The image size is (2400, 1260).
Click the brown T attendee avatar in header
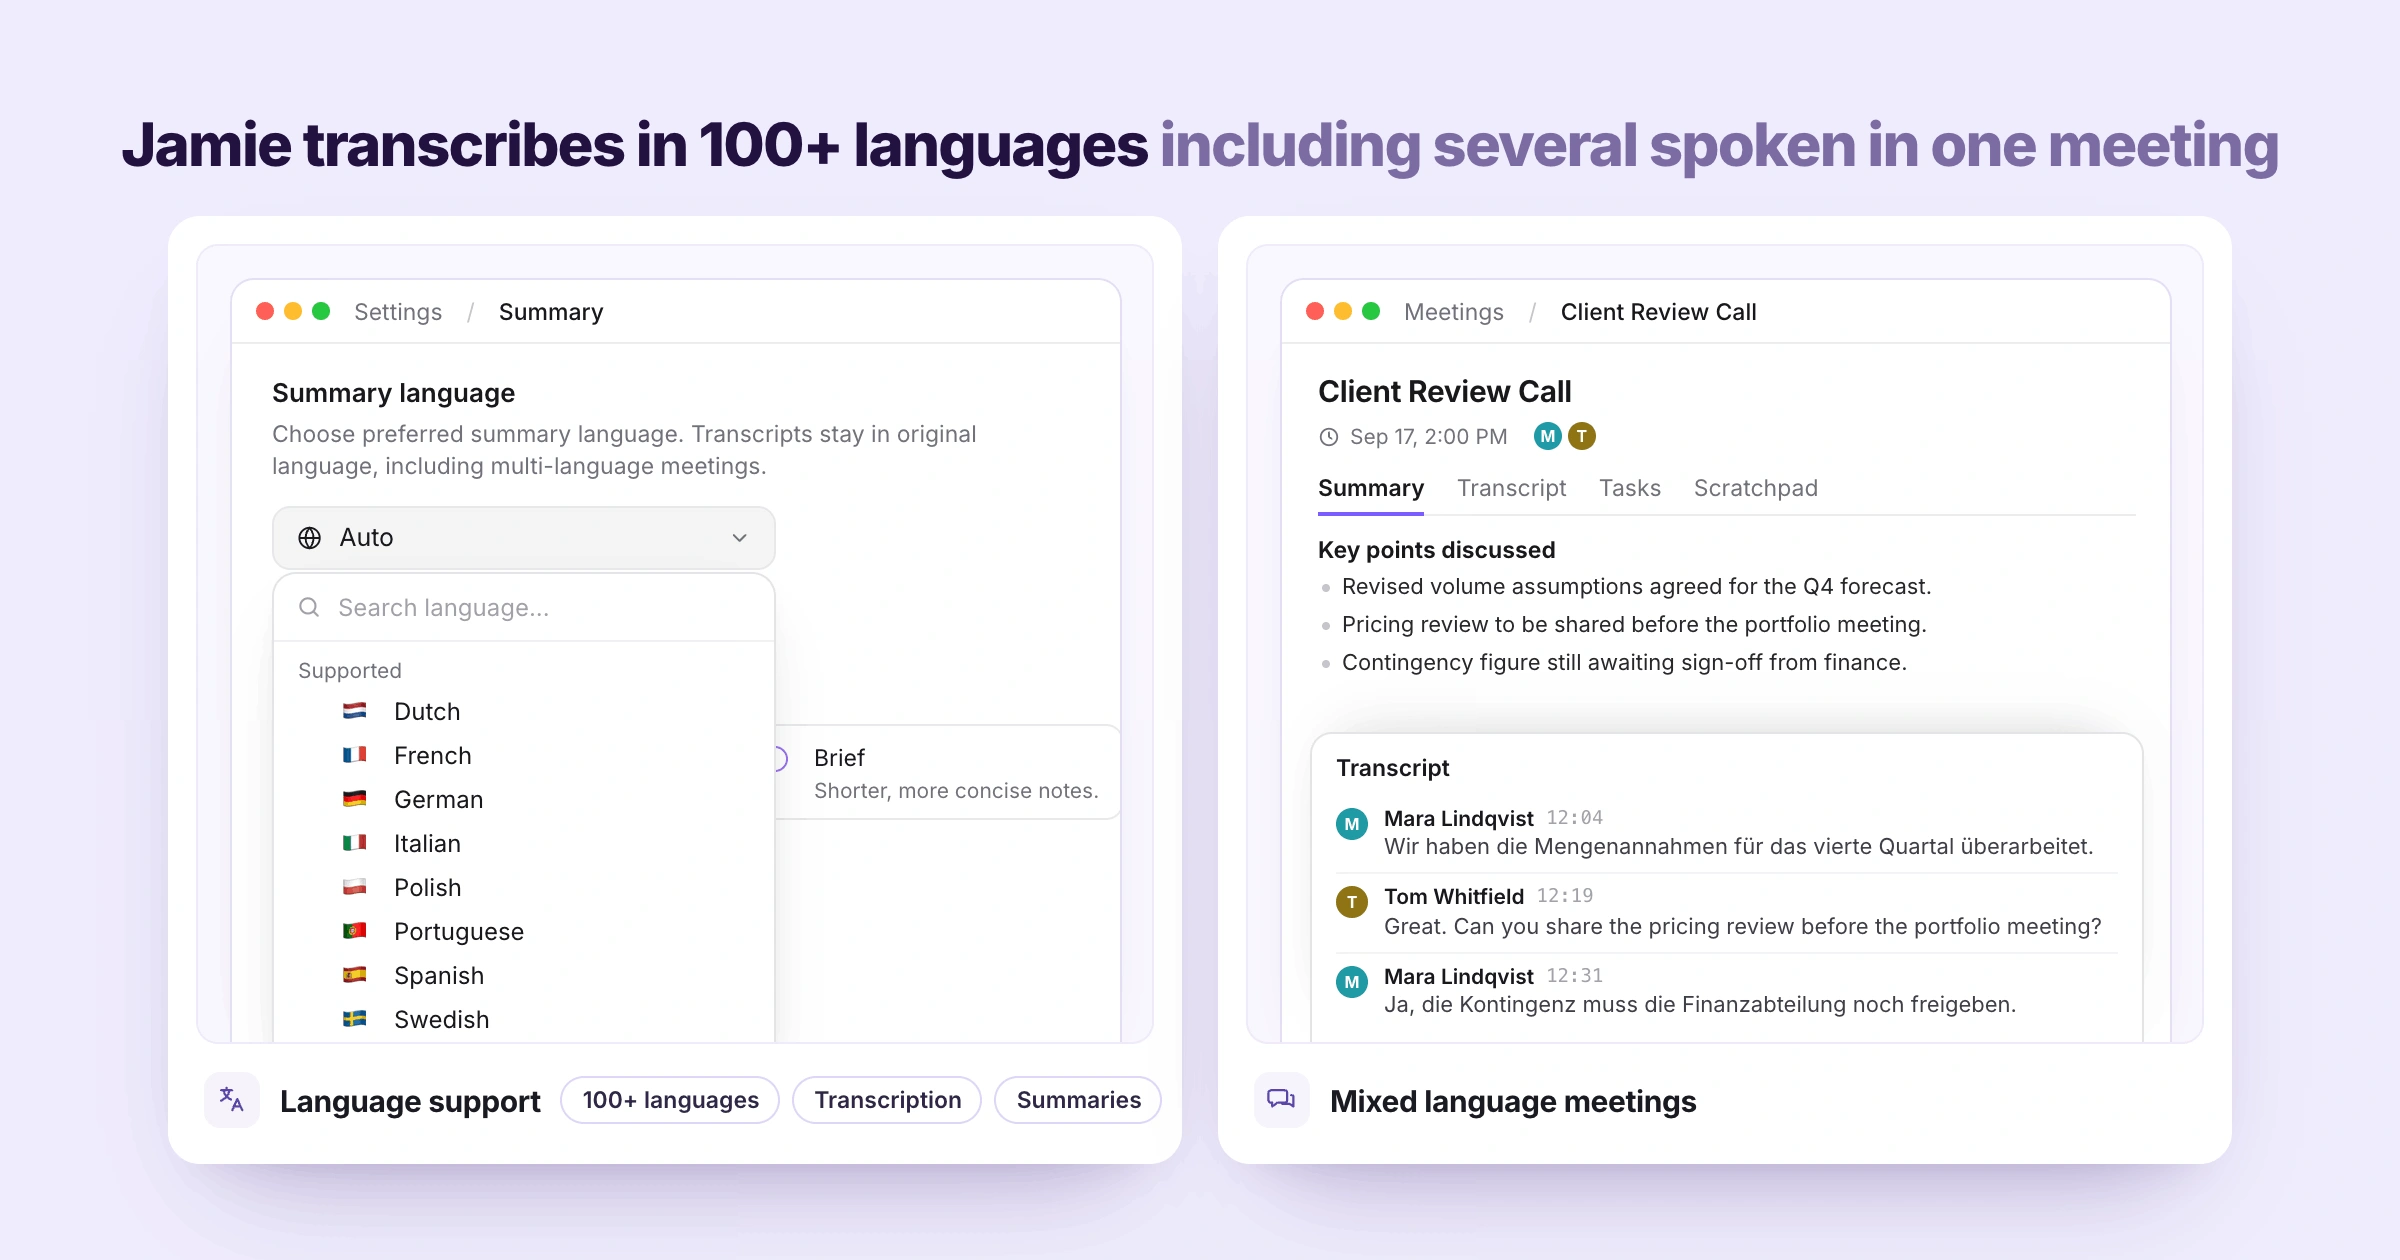coord(1582,436)
